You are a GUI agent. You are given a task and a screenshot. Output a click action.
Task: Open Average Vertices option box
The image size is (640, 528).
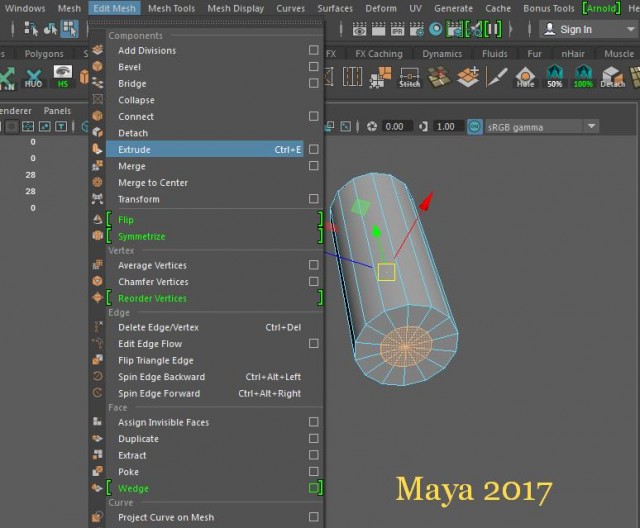click(x=313, y=265)
